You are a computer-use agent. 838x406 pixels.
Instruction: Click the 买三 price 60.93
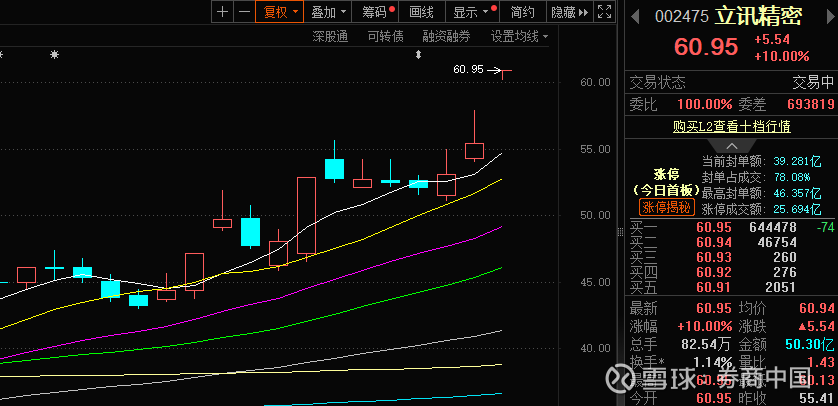tap(713, 257)
